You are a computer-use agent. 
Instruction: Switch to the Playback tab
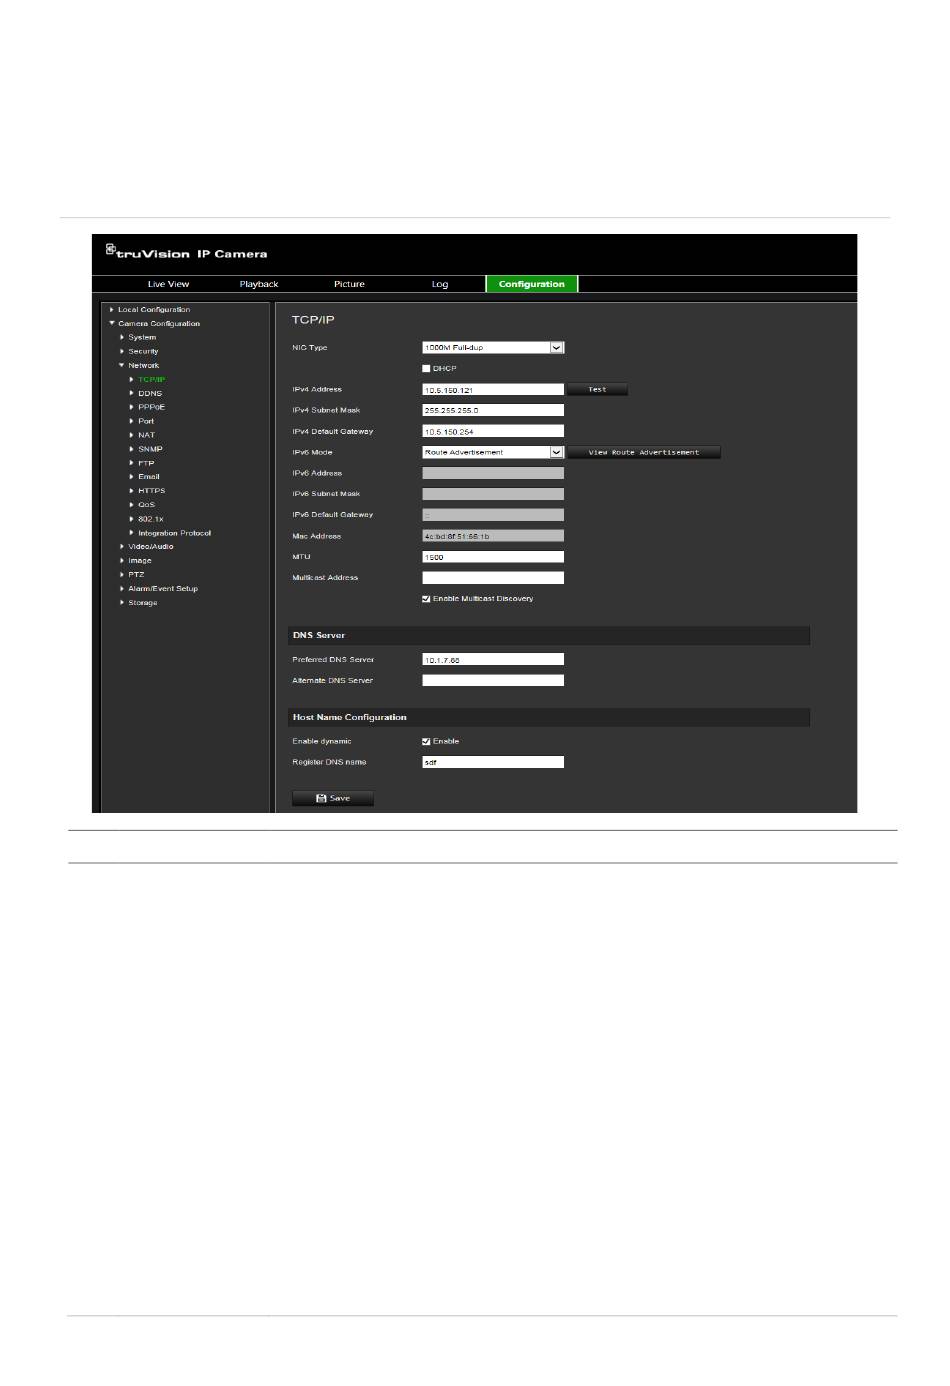point(259,284)
